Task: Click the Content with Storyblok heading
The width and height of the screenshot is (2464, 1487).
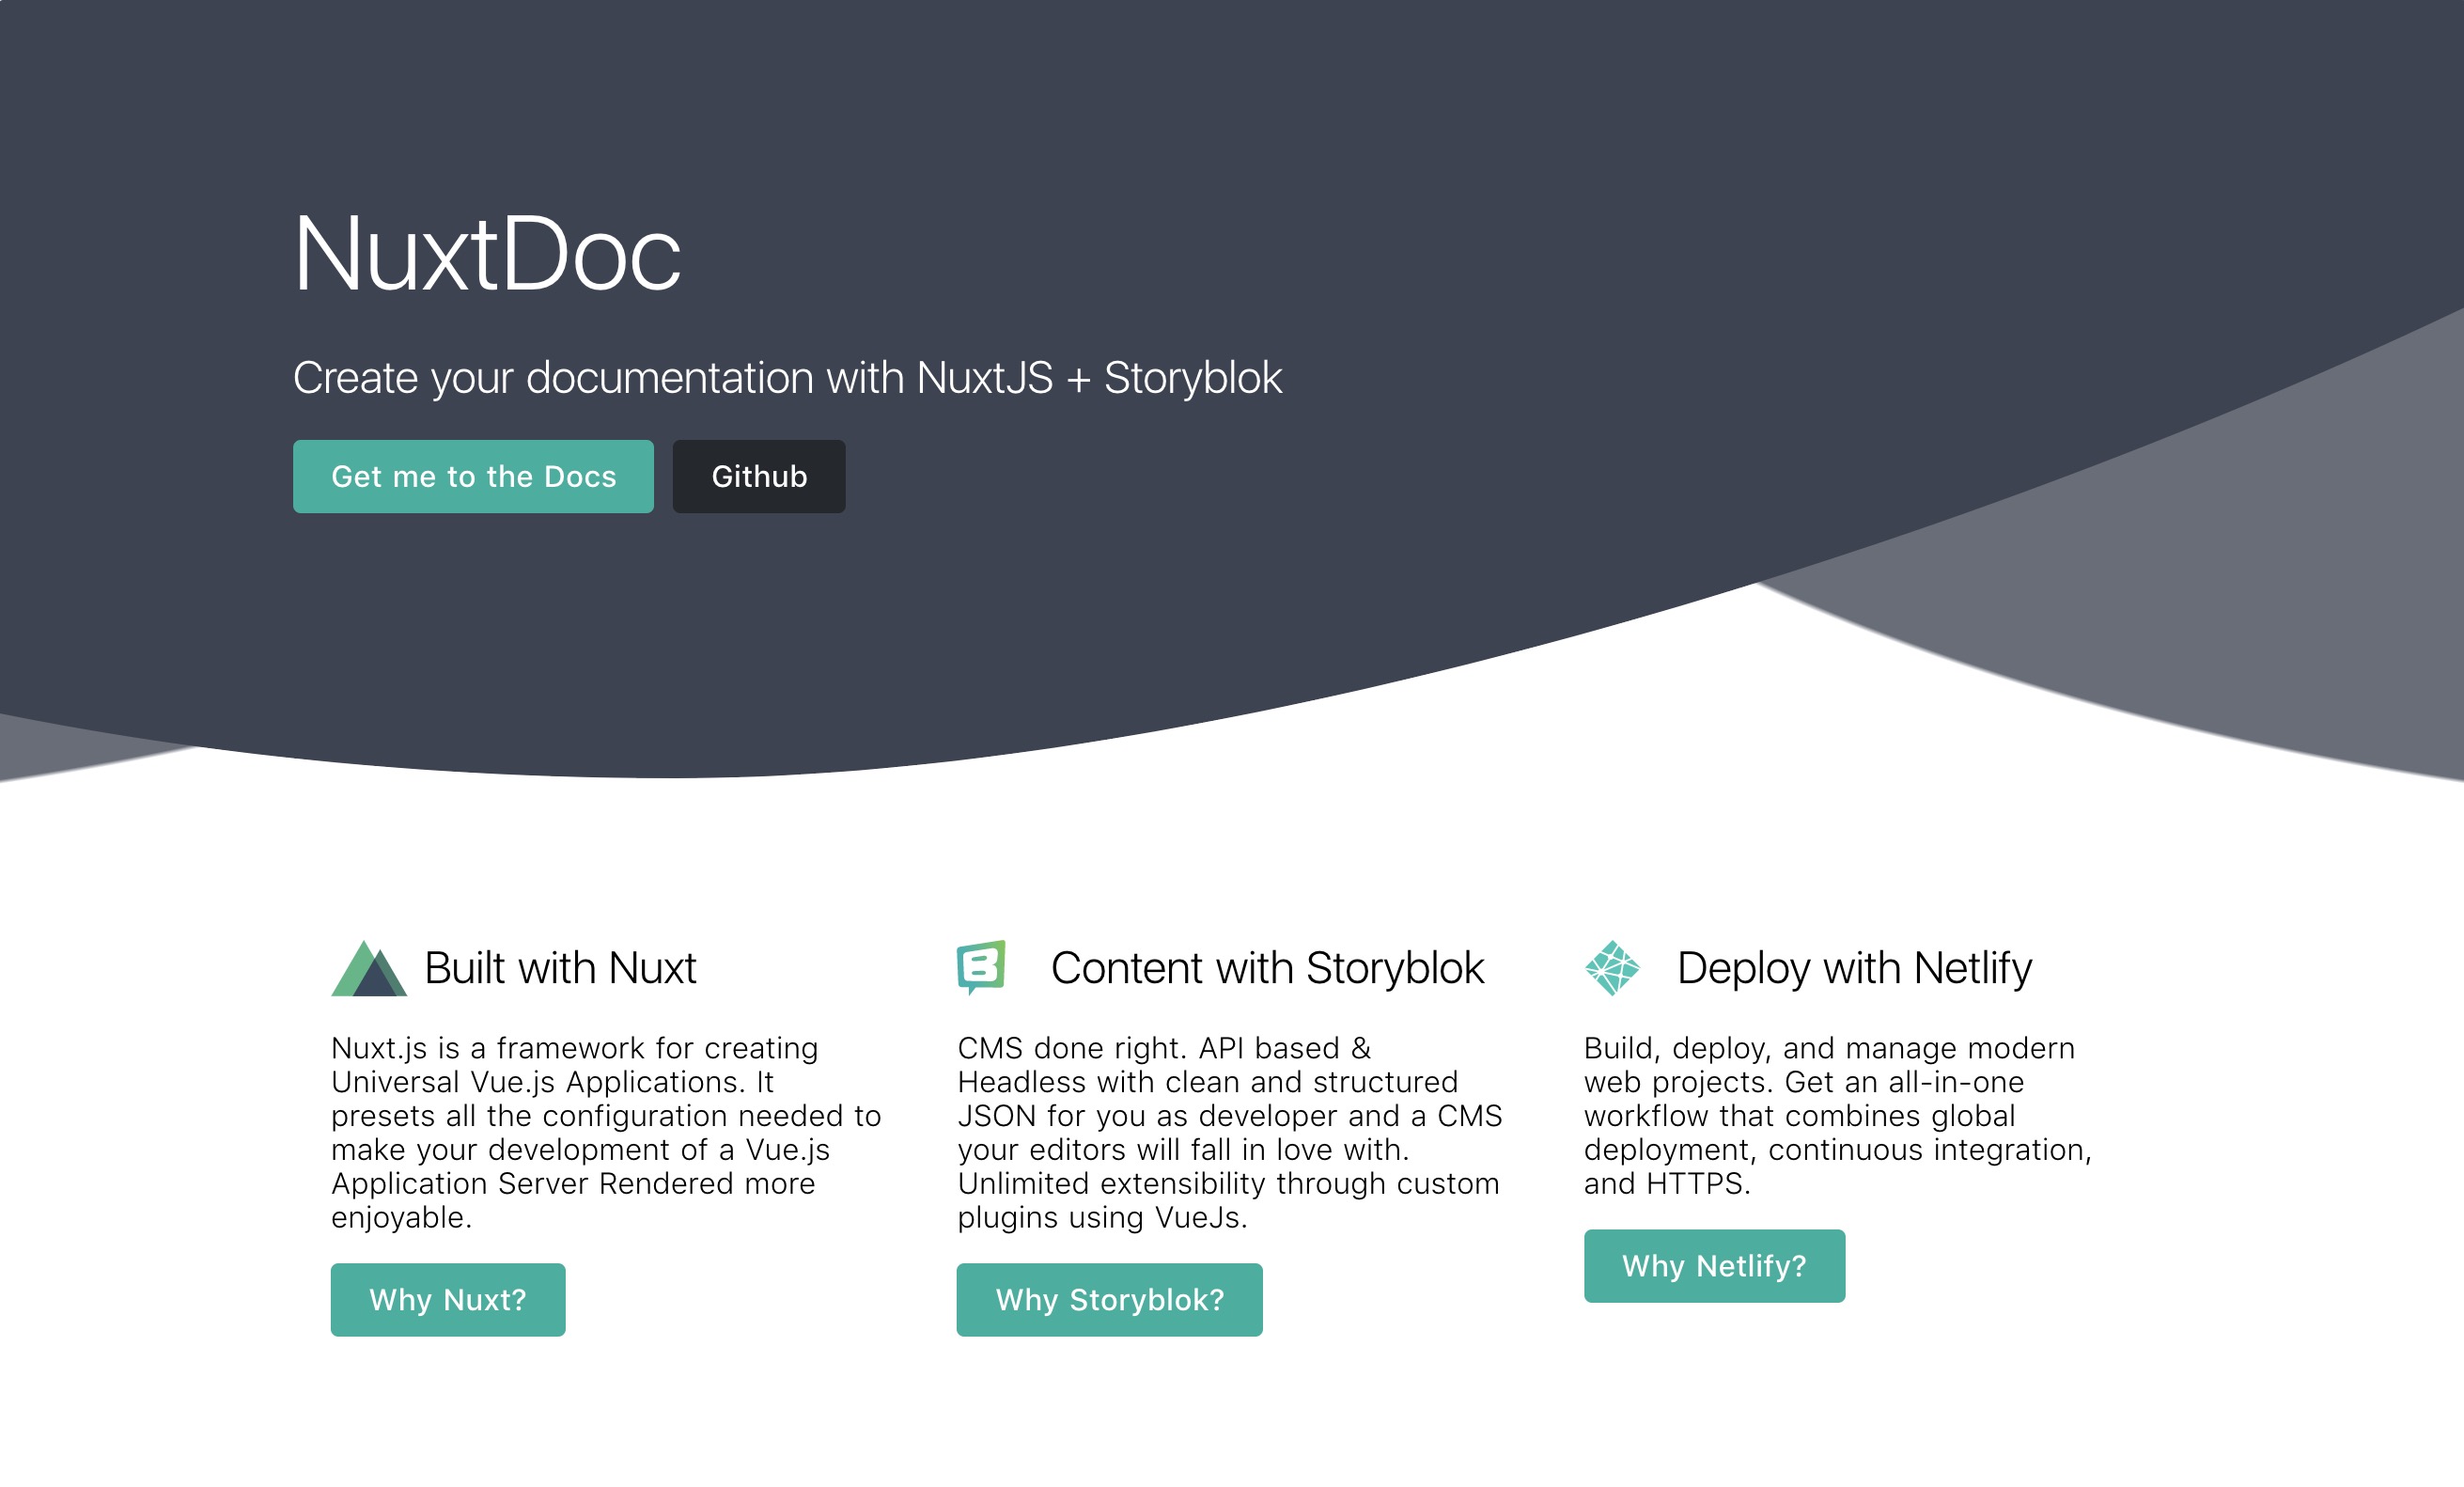Action: point(1267,968)
